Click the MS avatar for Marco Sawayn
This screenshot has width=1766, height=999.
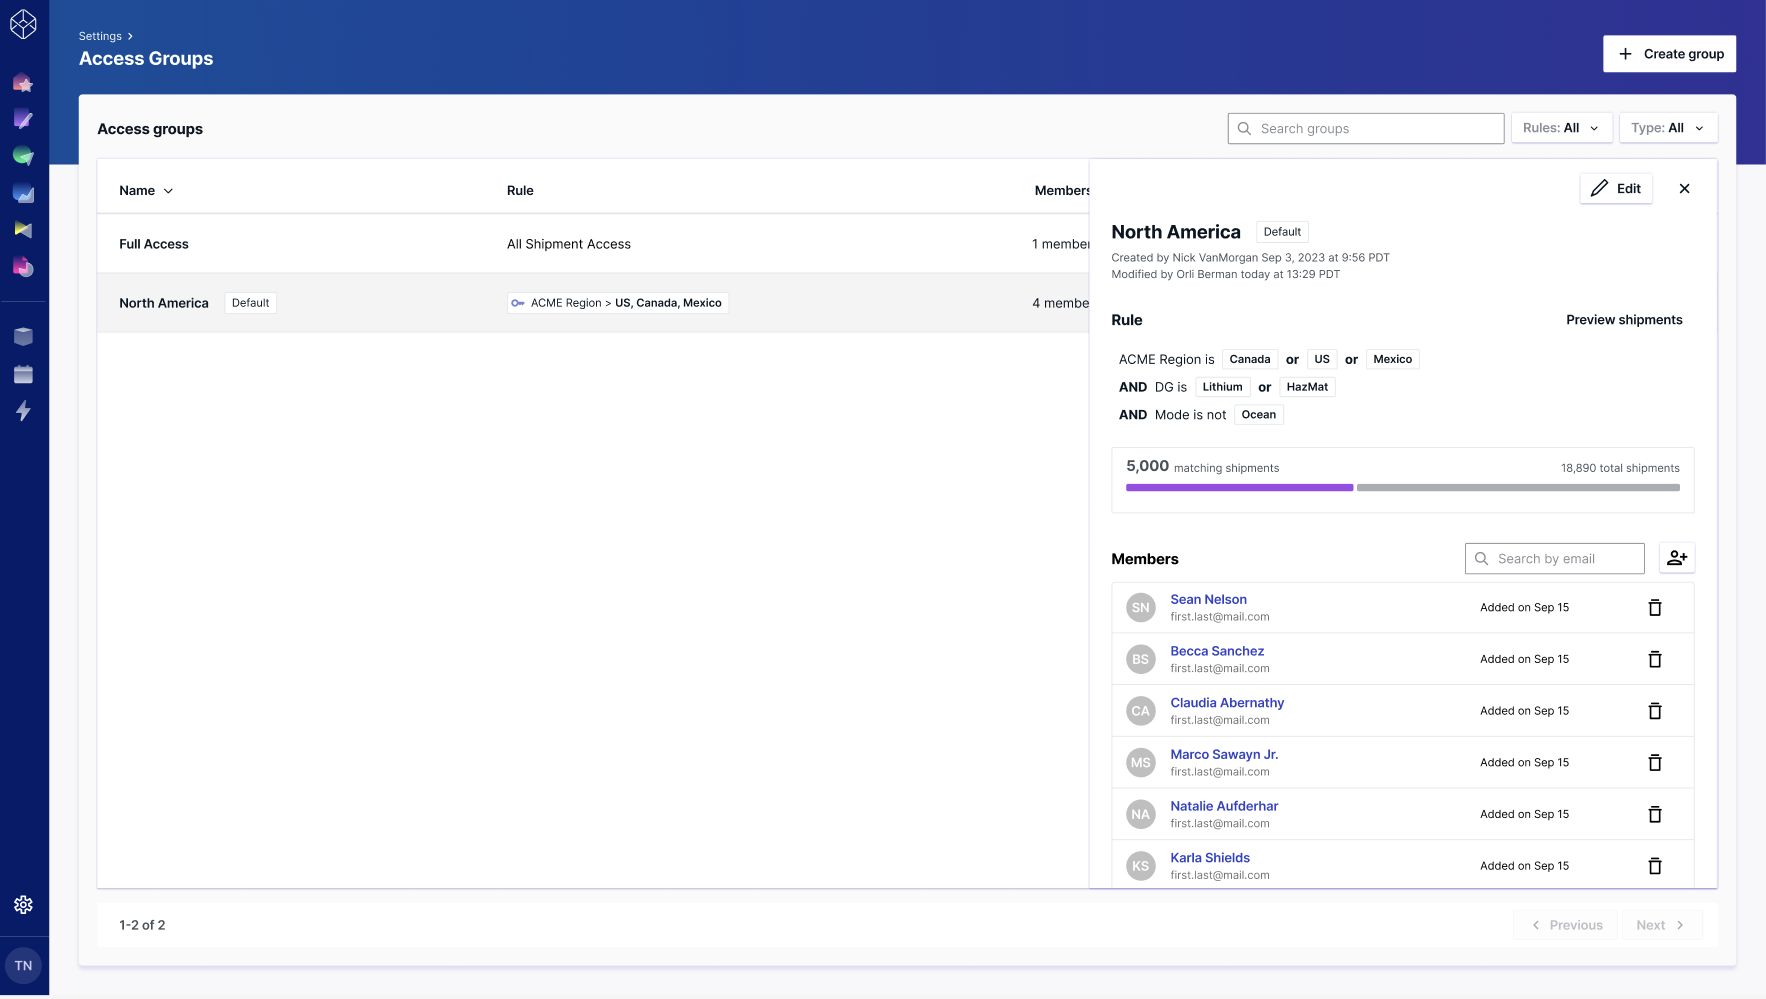[x=1141, y=763]
